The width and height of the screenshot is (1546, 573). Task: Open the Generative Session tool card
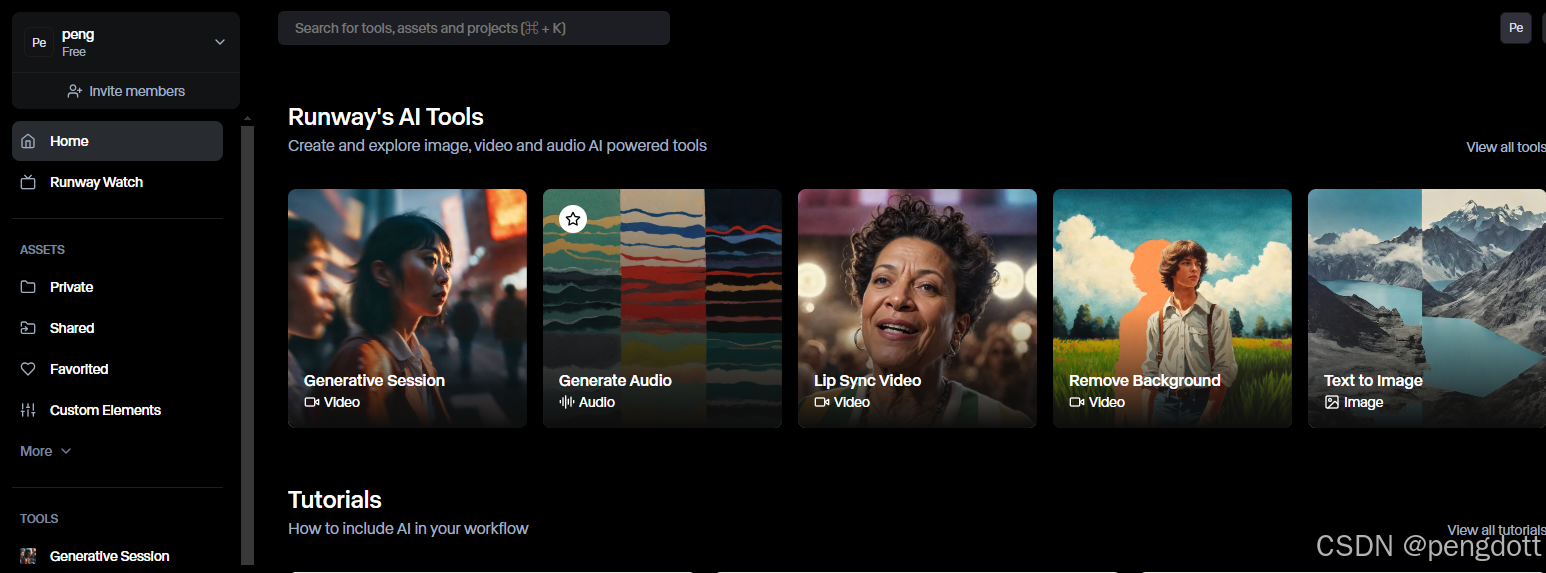tap(407, 308)
